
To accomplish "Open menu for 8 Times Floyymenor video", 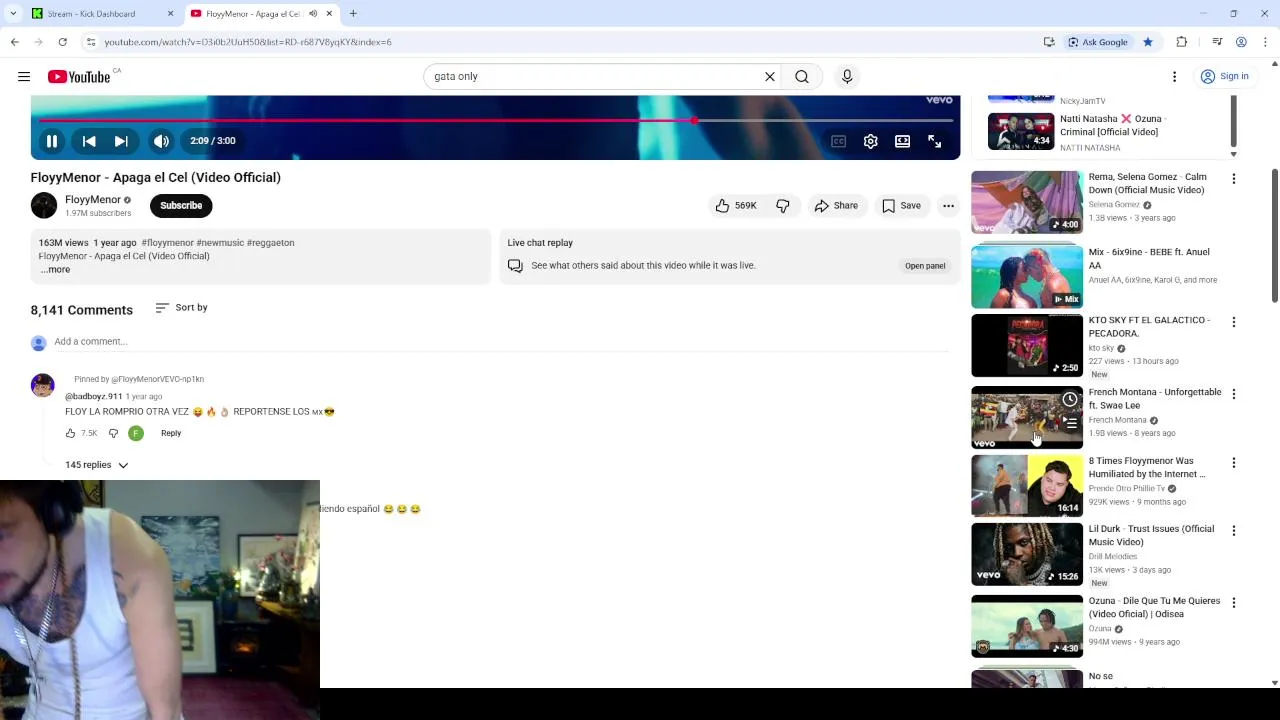I will [x=1233, y=463].
